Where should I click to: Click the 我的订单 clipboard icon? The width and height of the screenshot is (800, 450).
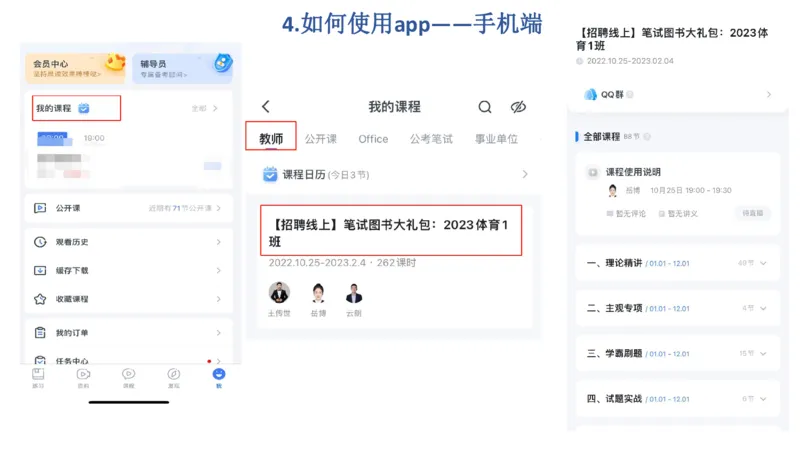[40, 333]
